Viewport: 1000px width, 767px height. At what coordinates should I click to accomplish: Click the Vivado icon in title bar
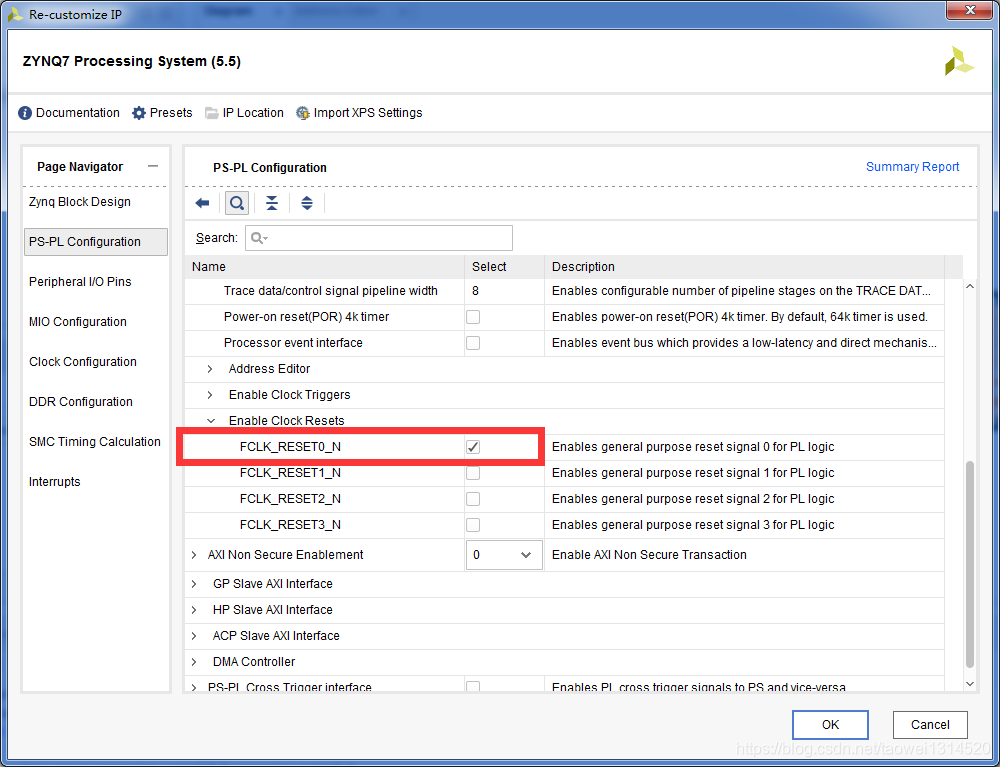tap(15, 14)
